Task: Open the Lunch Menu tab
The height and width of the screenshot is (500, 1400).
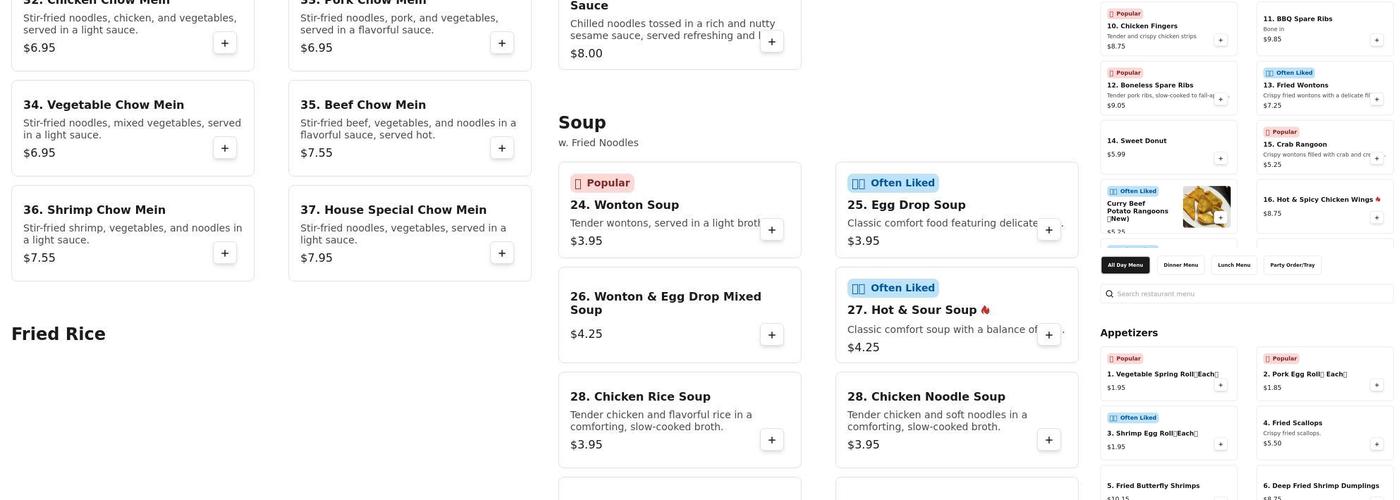Action: pos(1234,265)
